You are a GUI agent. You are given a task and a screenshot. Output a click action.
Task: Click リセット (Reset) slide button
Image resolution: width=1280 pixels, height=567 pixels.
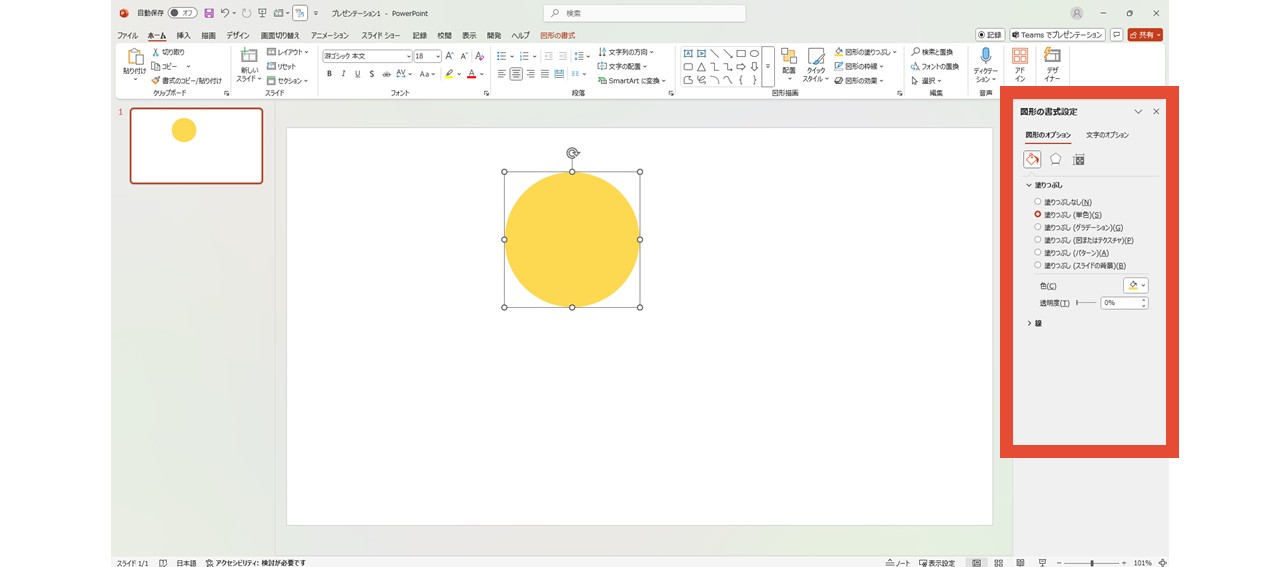(x=281, y=66)
